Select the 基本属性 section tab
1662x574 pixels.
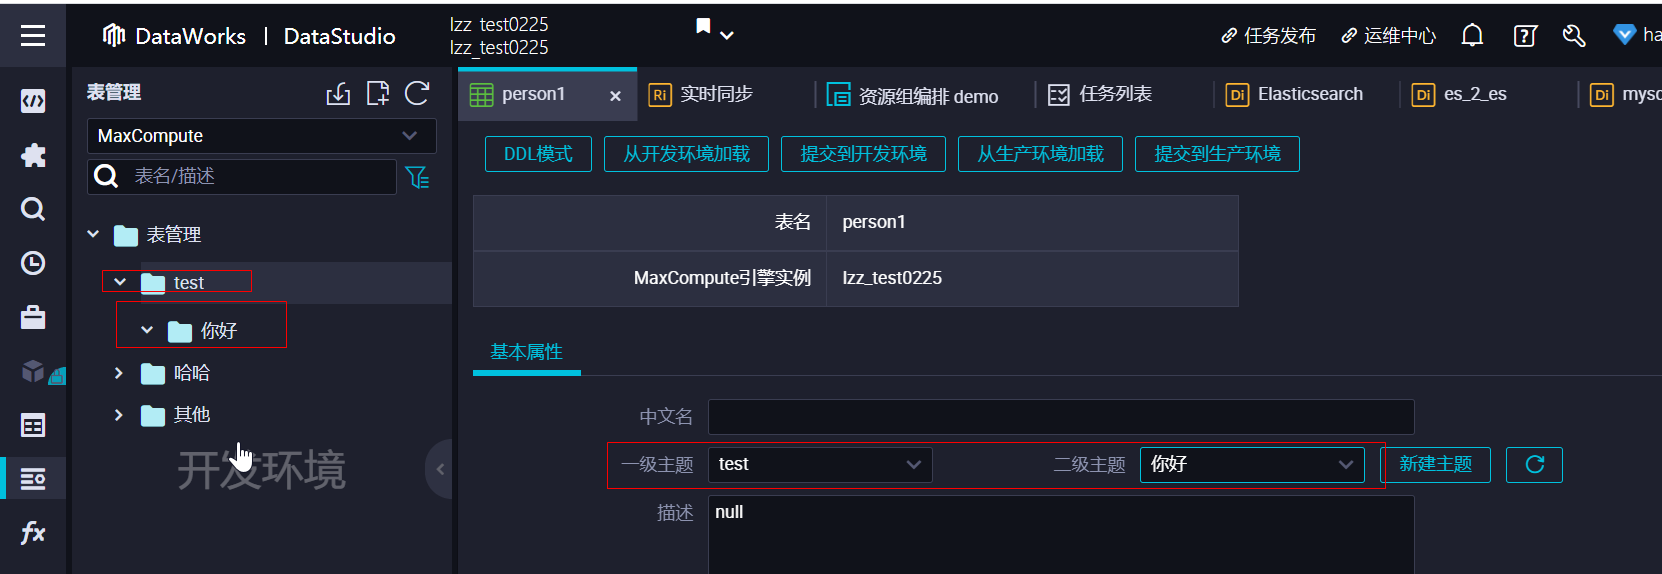[526, 352]
